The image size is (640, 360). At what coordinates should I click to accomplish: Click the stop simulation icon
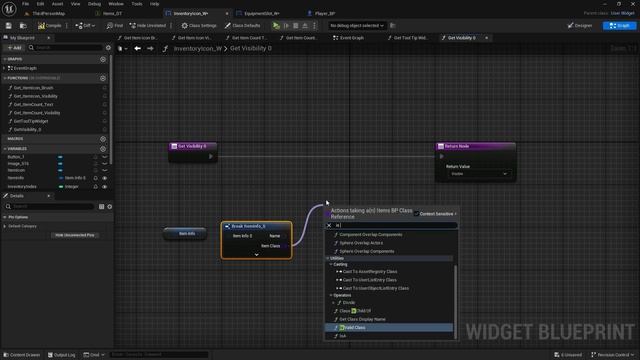296,26
